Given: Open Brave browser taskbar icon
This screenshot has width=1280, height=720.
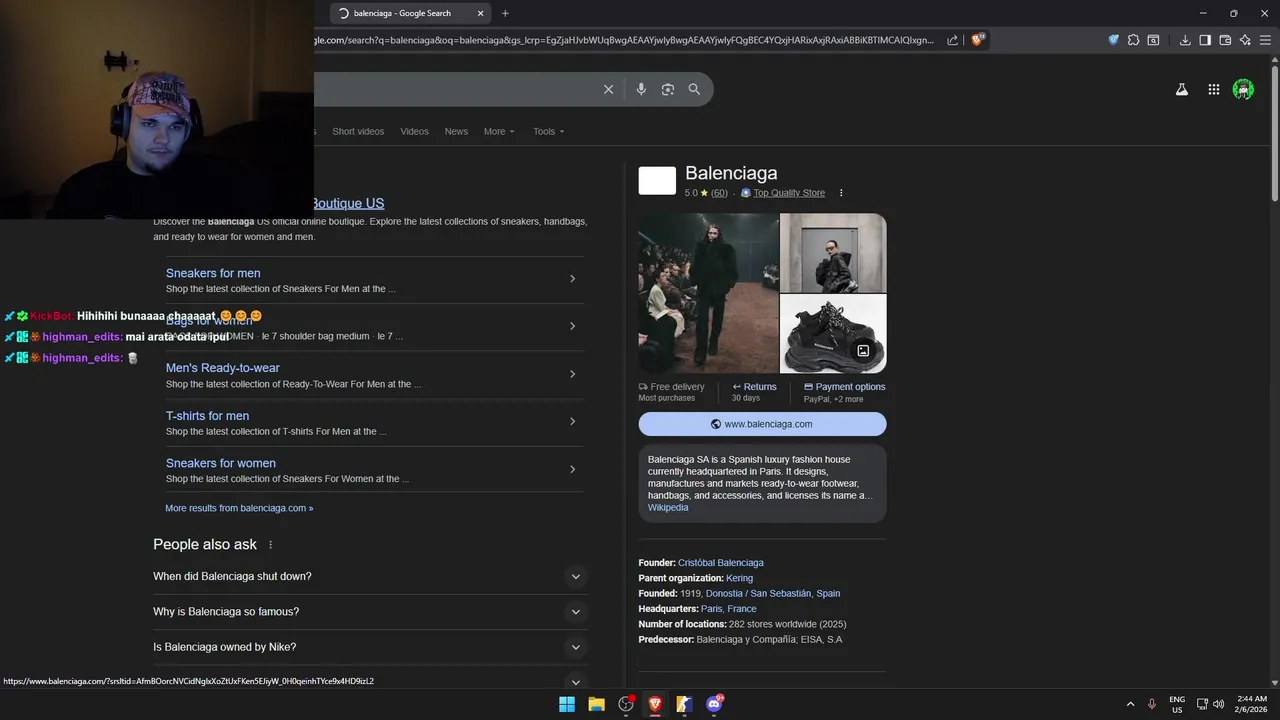Looking at the screenshot, I should [x=655, y=704].
